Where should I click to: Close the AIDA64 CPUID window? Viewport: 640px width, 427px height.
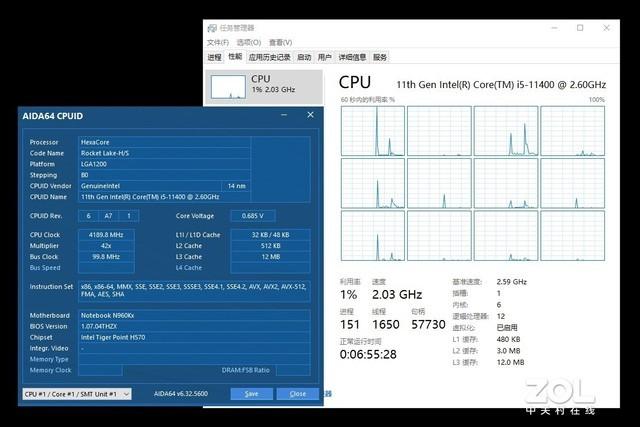(311, 115)
